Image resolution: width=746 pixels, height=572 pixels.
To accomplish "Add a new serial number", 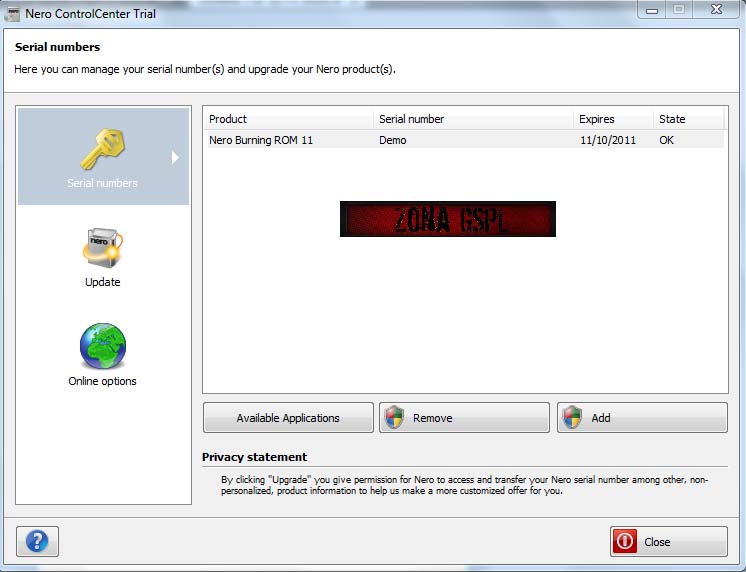I will (x=642, y=418).
